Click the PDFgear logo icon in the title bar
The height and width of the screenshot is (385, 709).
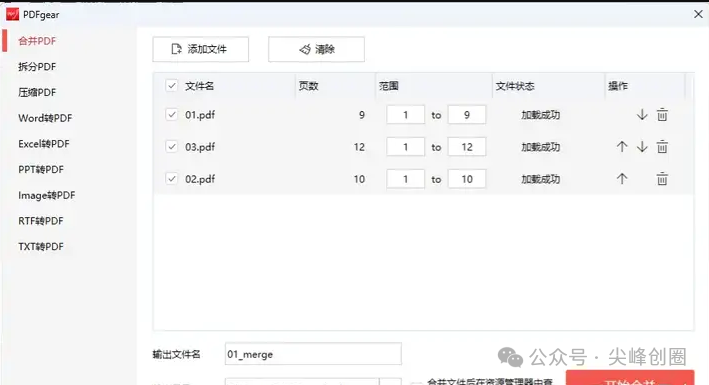coord(12,14)
